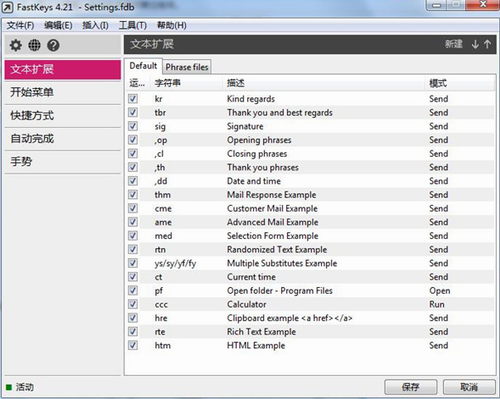Click 新建 to create new entry
The height and width of the screenshot is (399, 500).
click(x=454, y=44)
